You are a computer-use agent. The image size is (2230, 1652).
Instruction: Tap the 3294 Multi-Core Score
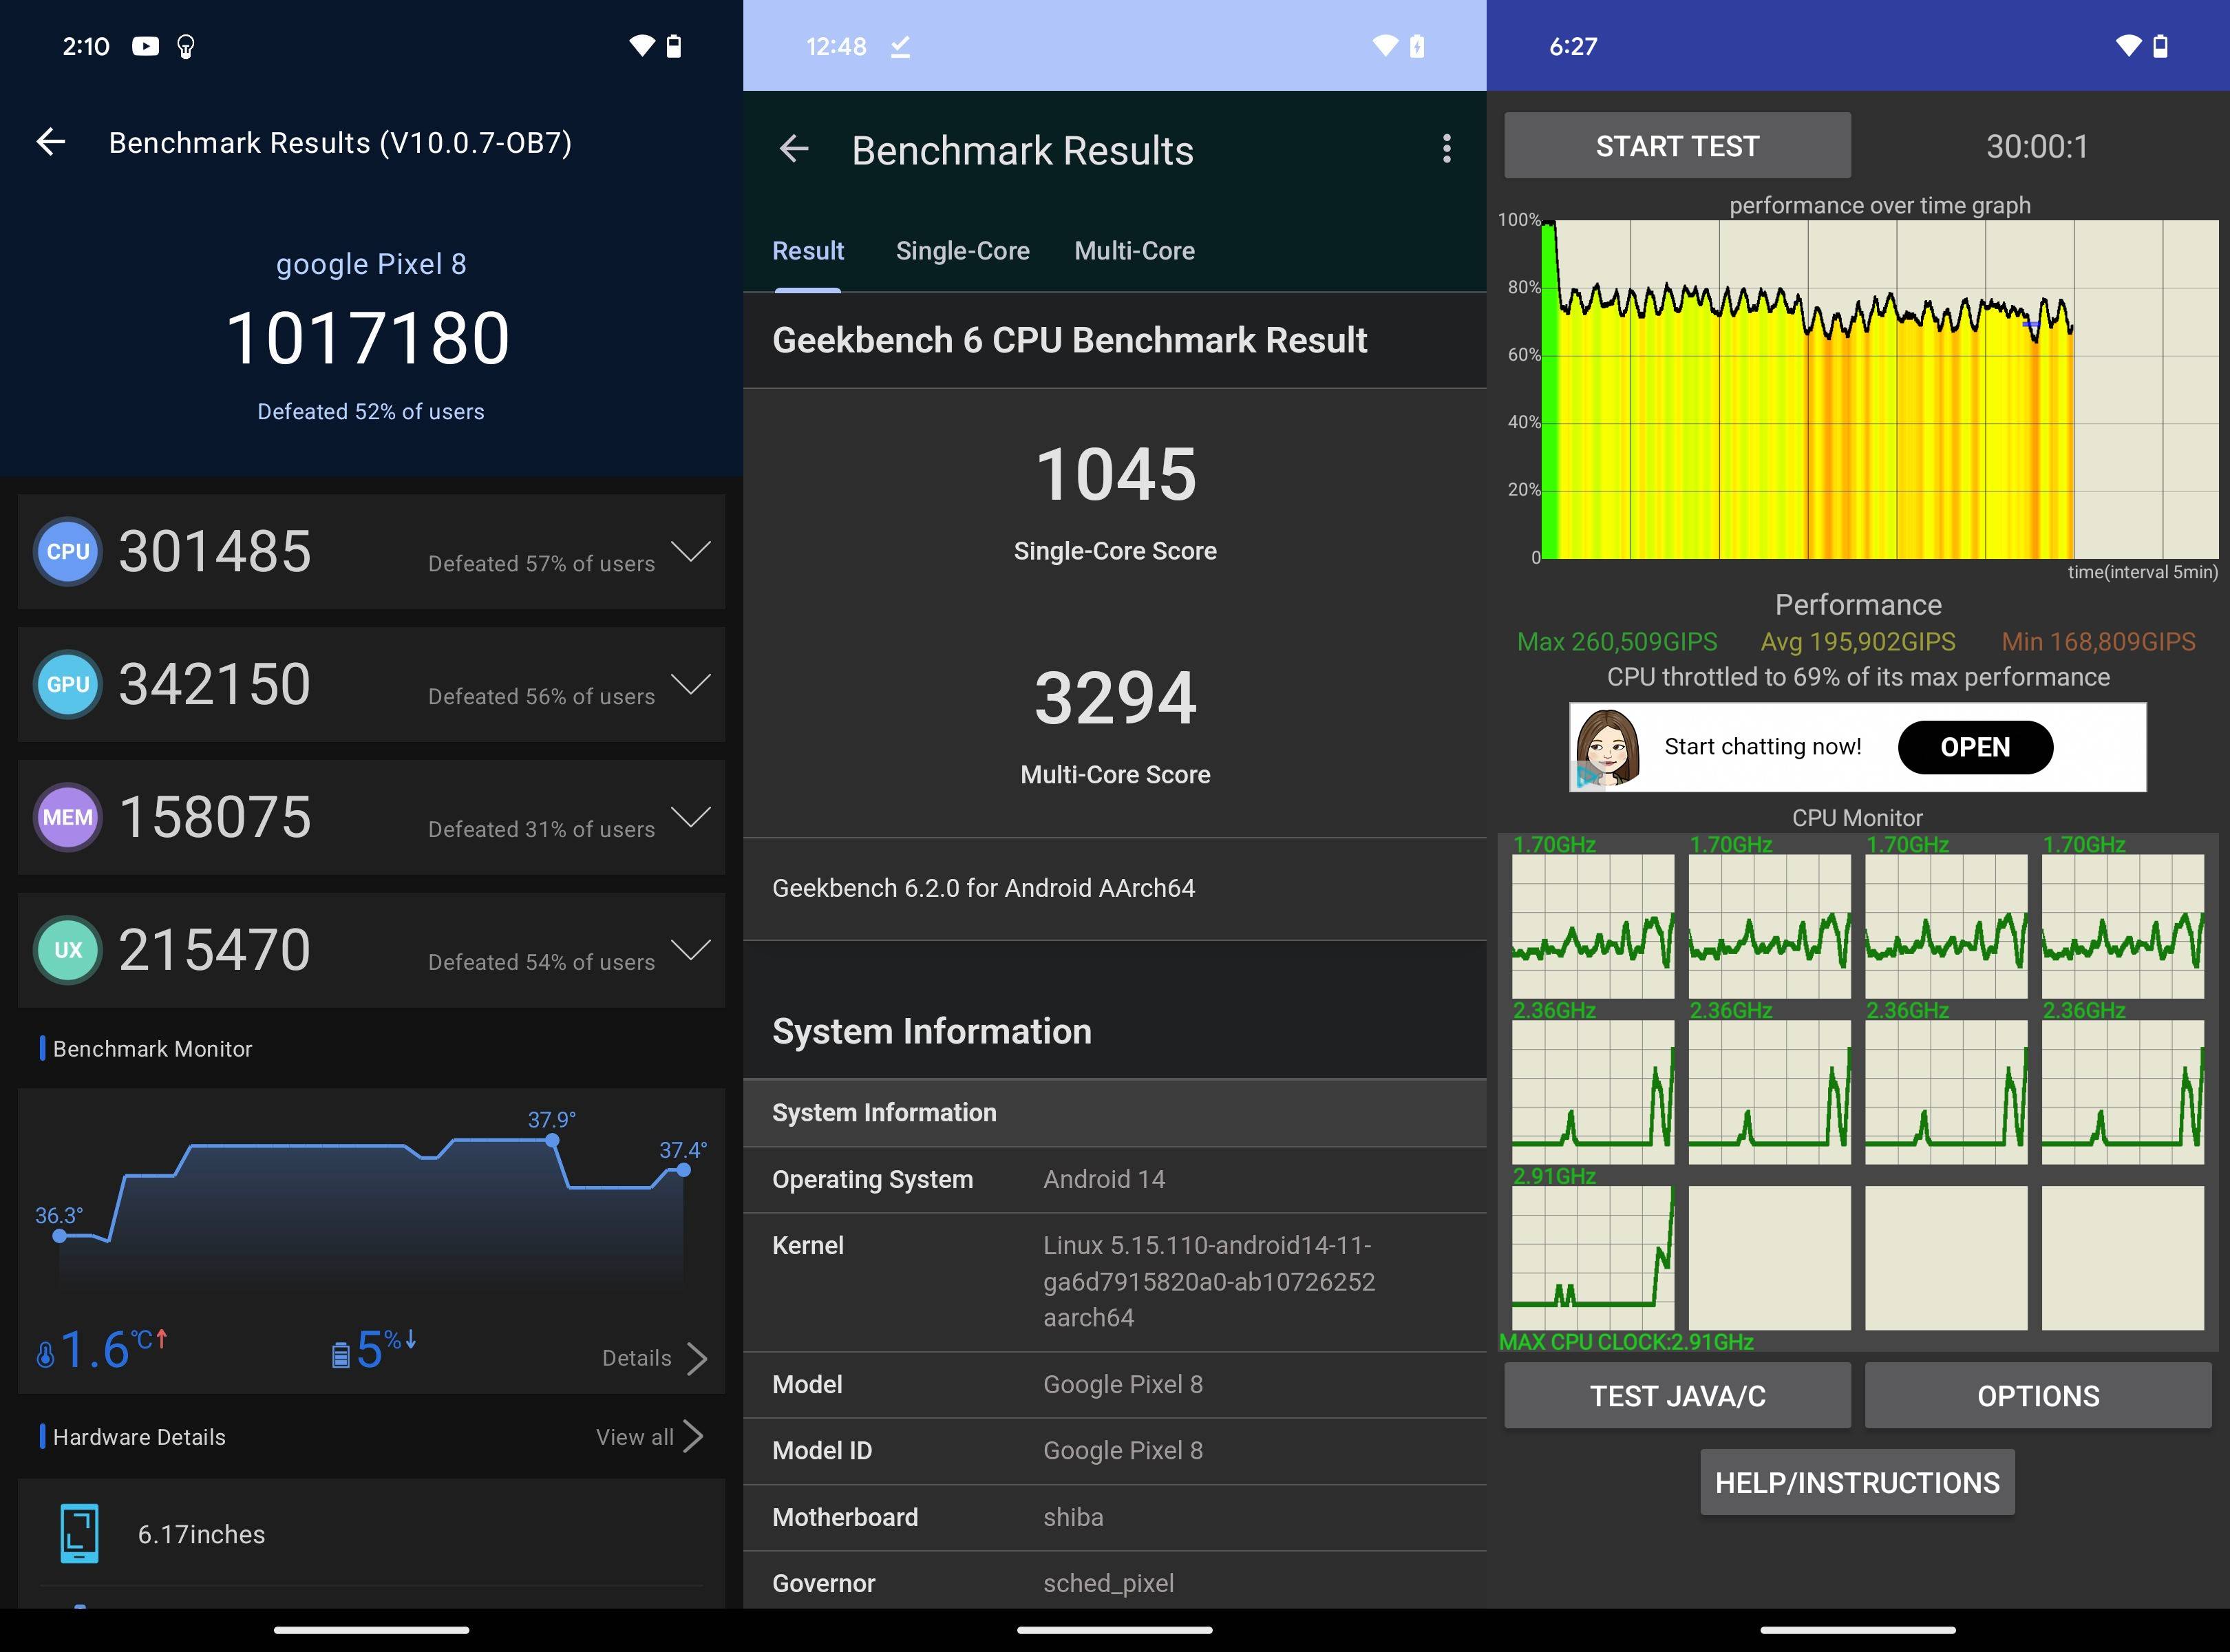[1115, 698]
